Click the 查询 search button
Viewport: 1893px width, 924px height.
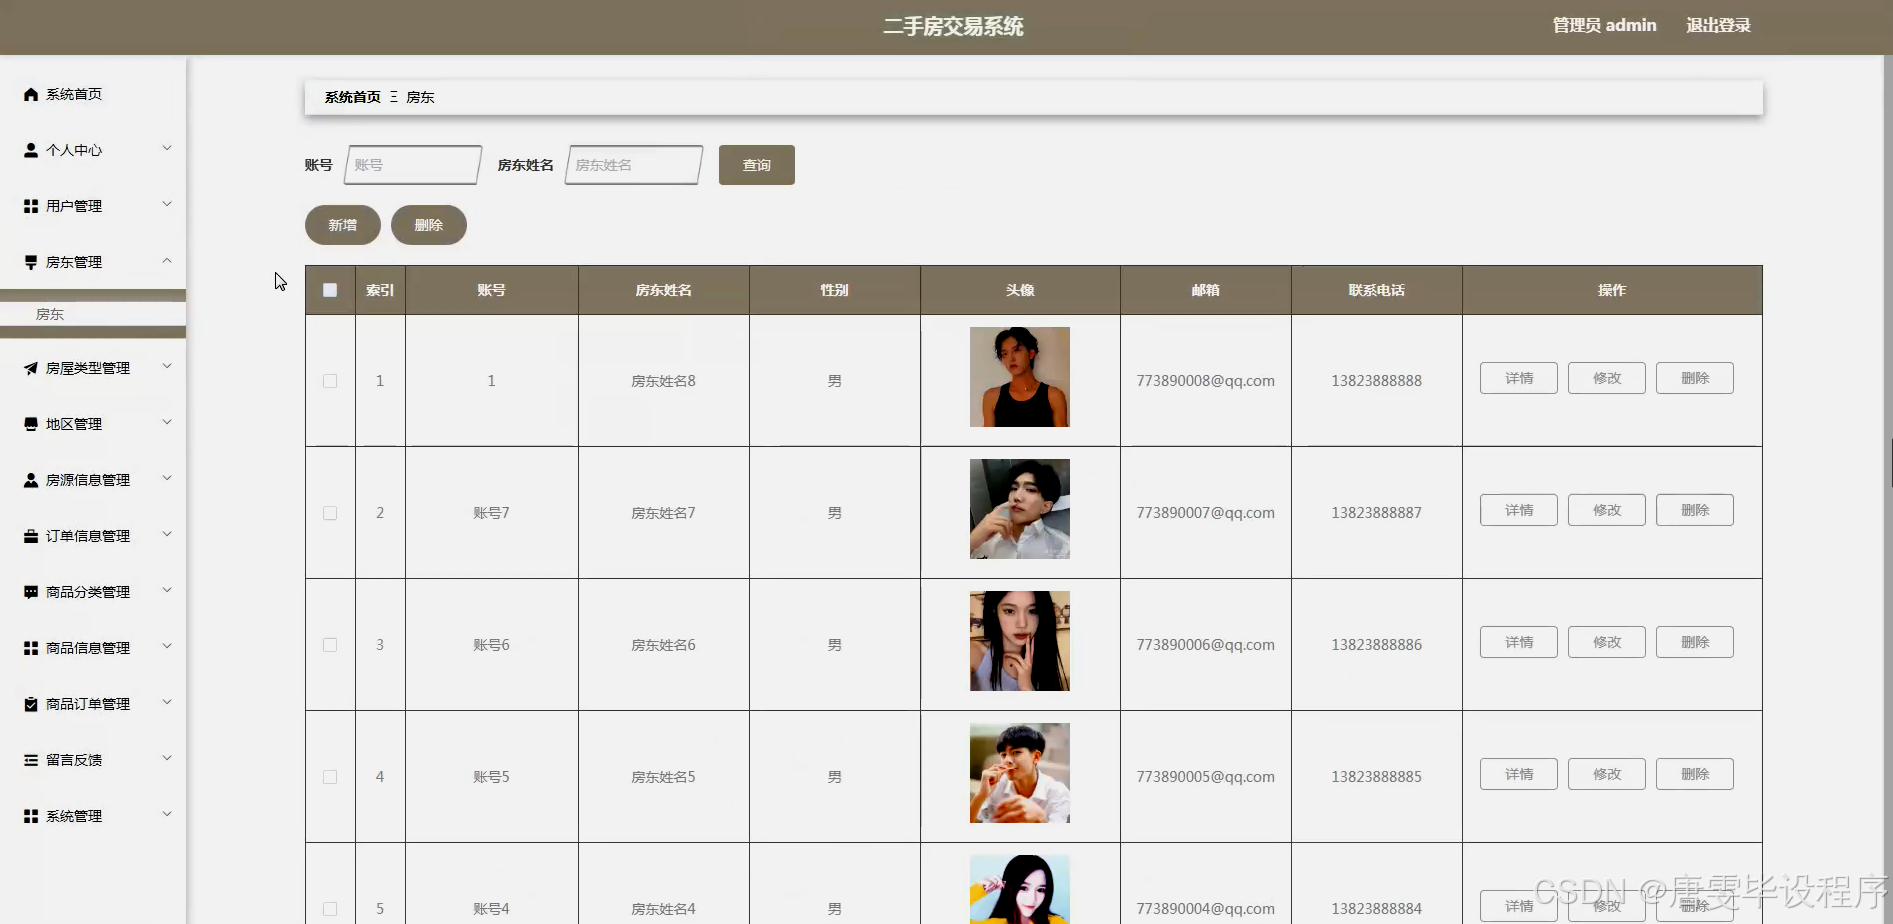(757, 165)
